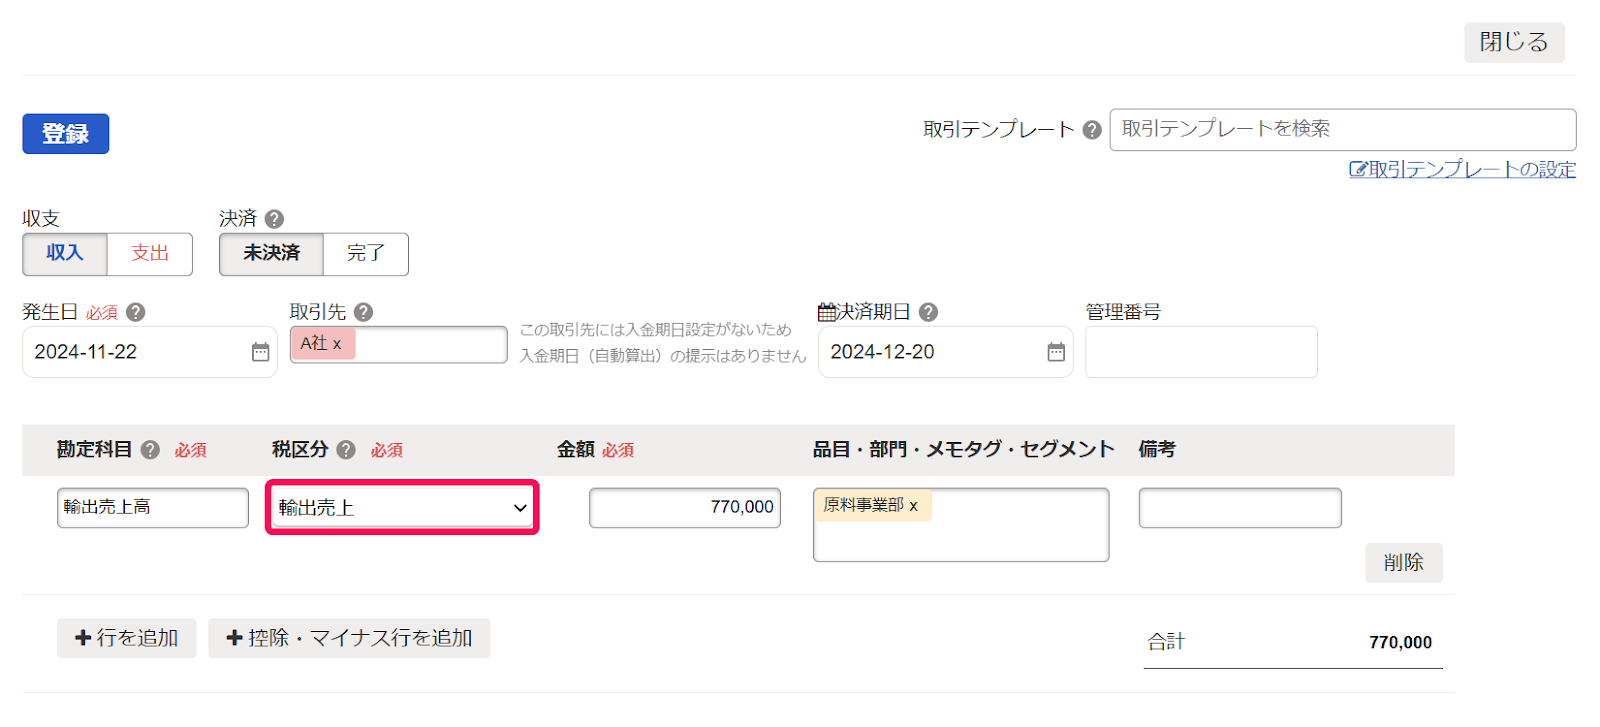Click the help icon next to 取引先
The image size is (1600, 727).
(x=364, y=312)
